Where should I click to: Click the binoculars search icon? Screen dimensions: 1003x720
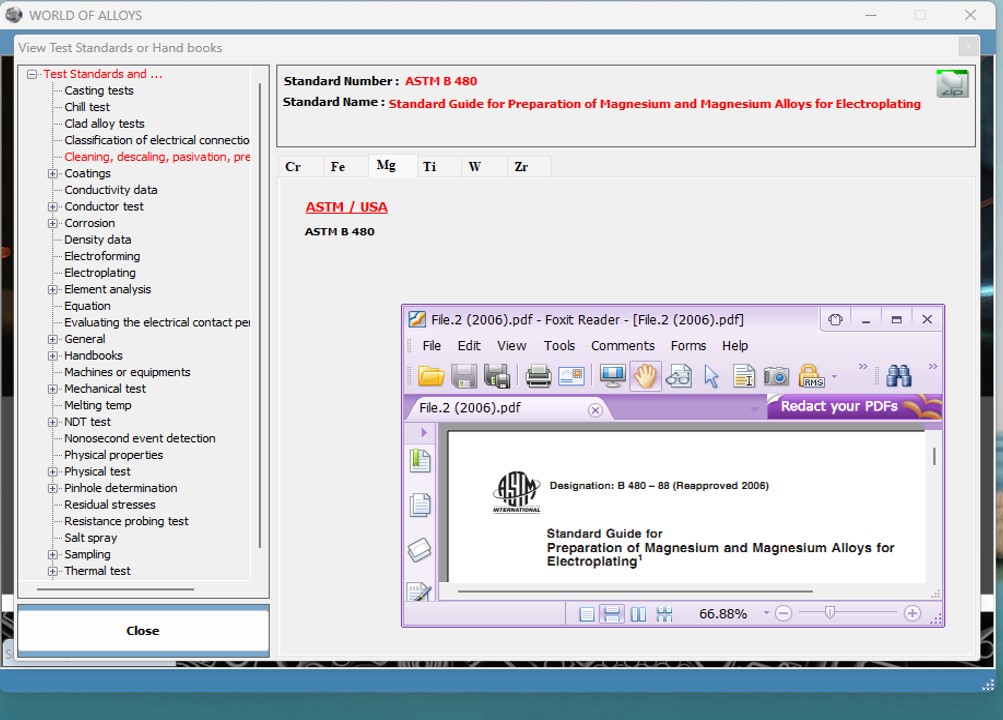click(x=899, y=376)
